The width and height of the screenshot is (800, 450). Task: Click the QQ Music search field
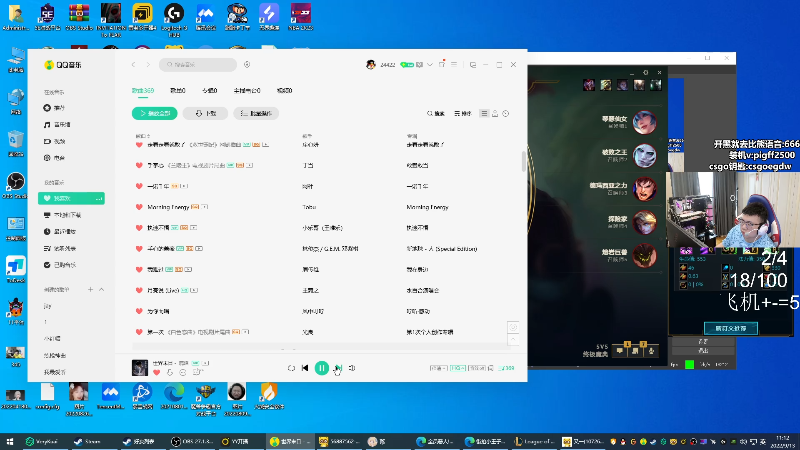coord(198,65)
